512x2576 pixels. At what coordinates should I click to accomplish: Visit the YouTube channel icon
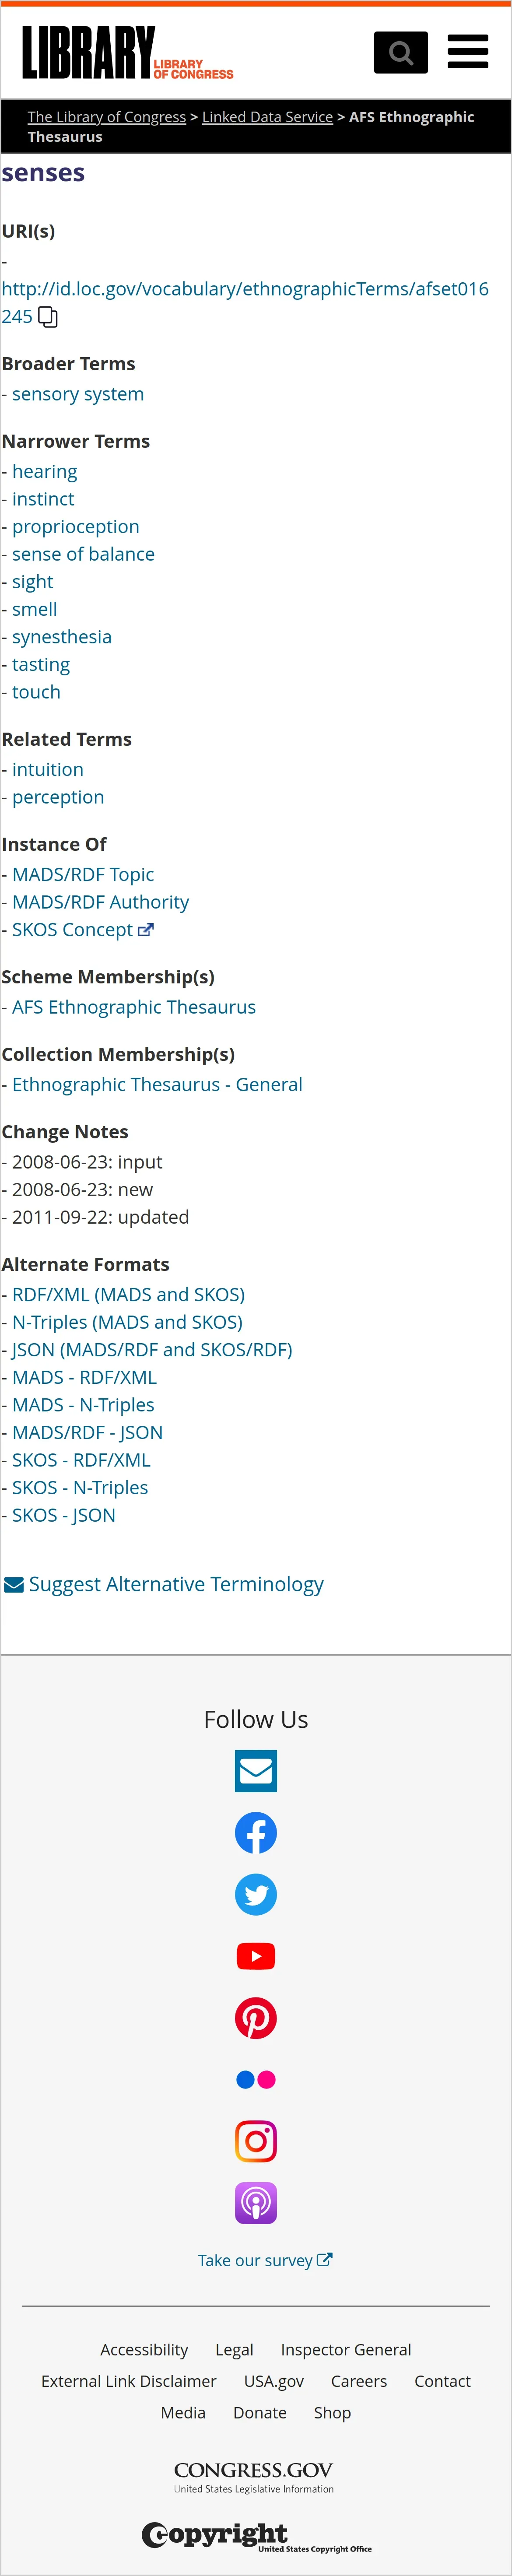(x=256, y=1956)
